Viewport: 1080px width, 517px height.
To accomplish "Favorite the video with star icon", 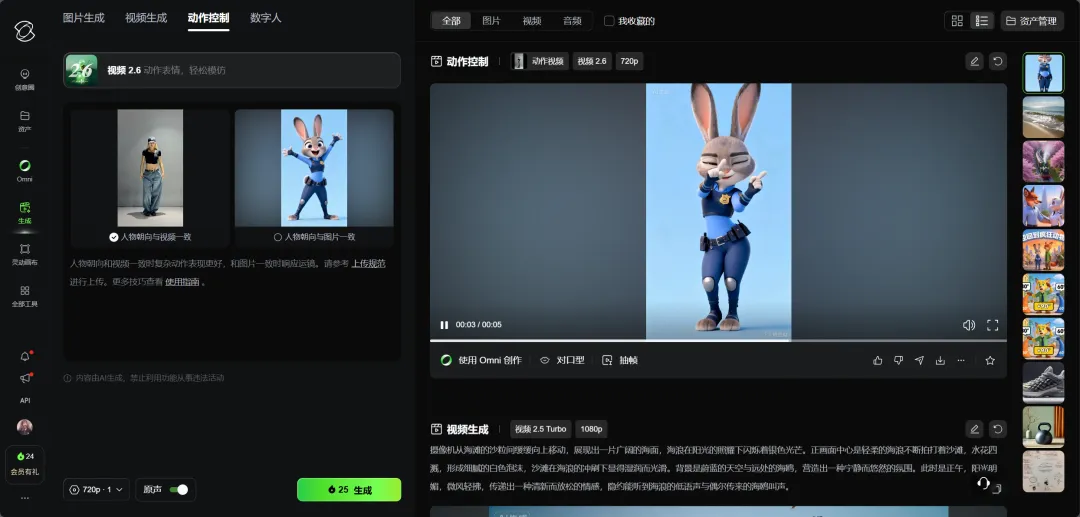I will [990, 360].
